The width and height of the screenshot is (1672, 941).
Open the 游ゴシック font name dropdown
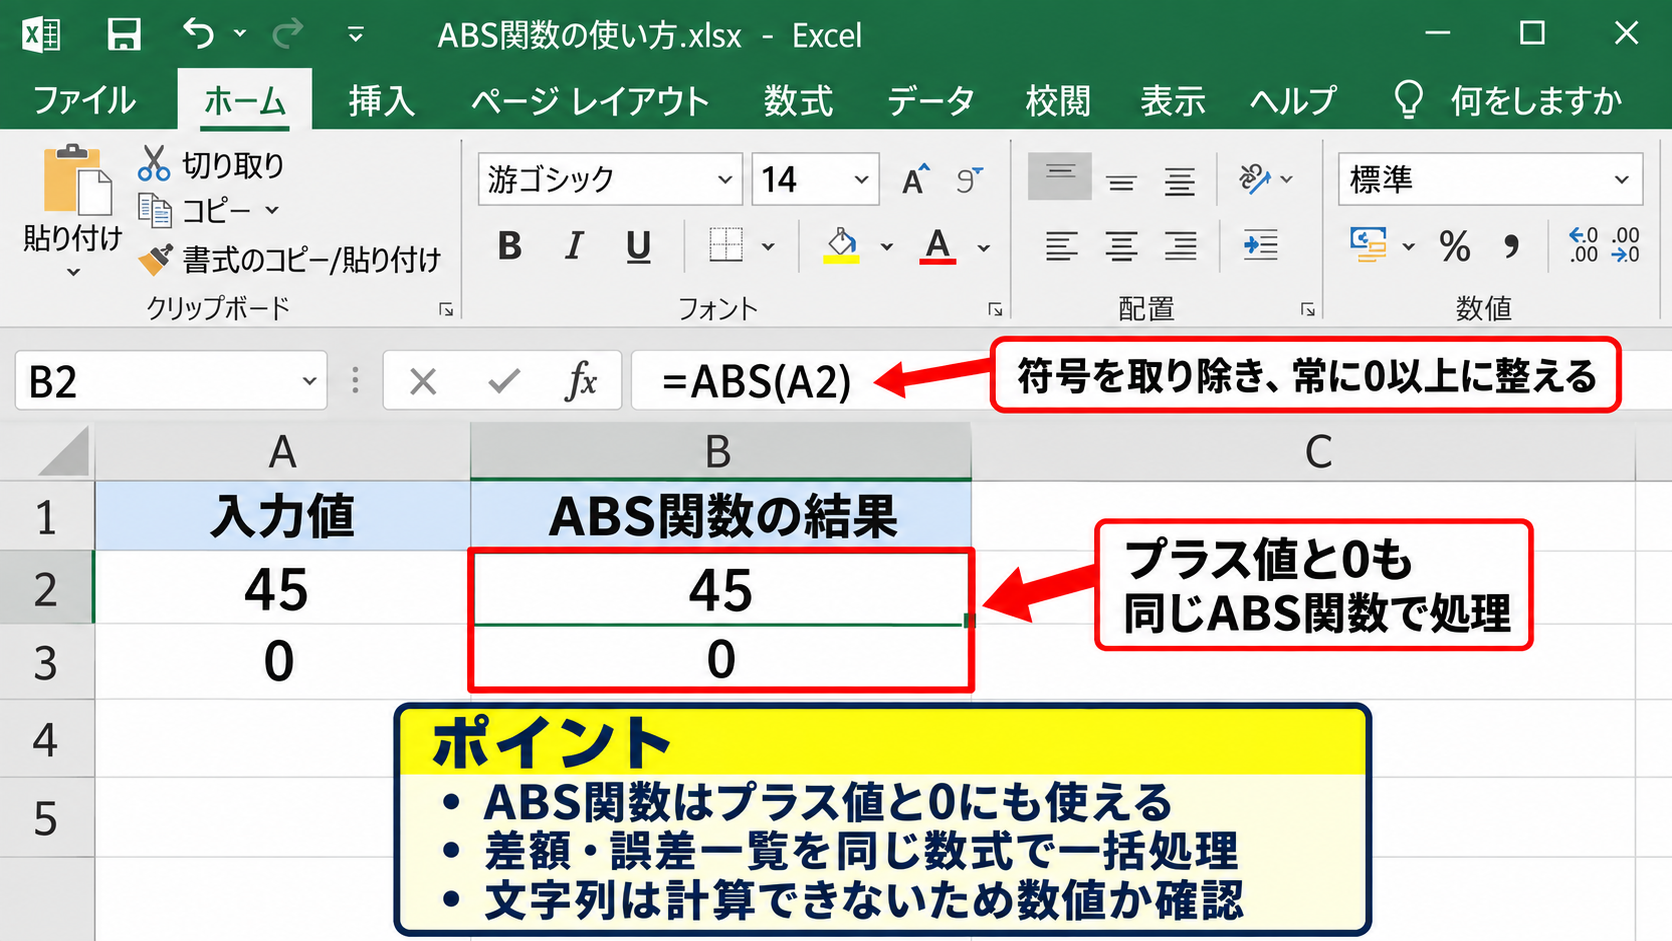pos(725,180)
